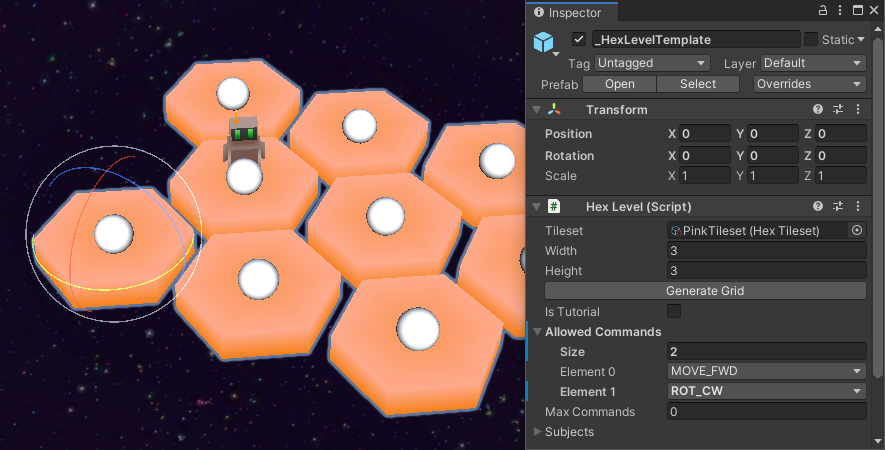Click the Rotation label in Transform
Screen dimensions: 885x450
569,155
